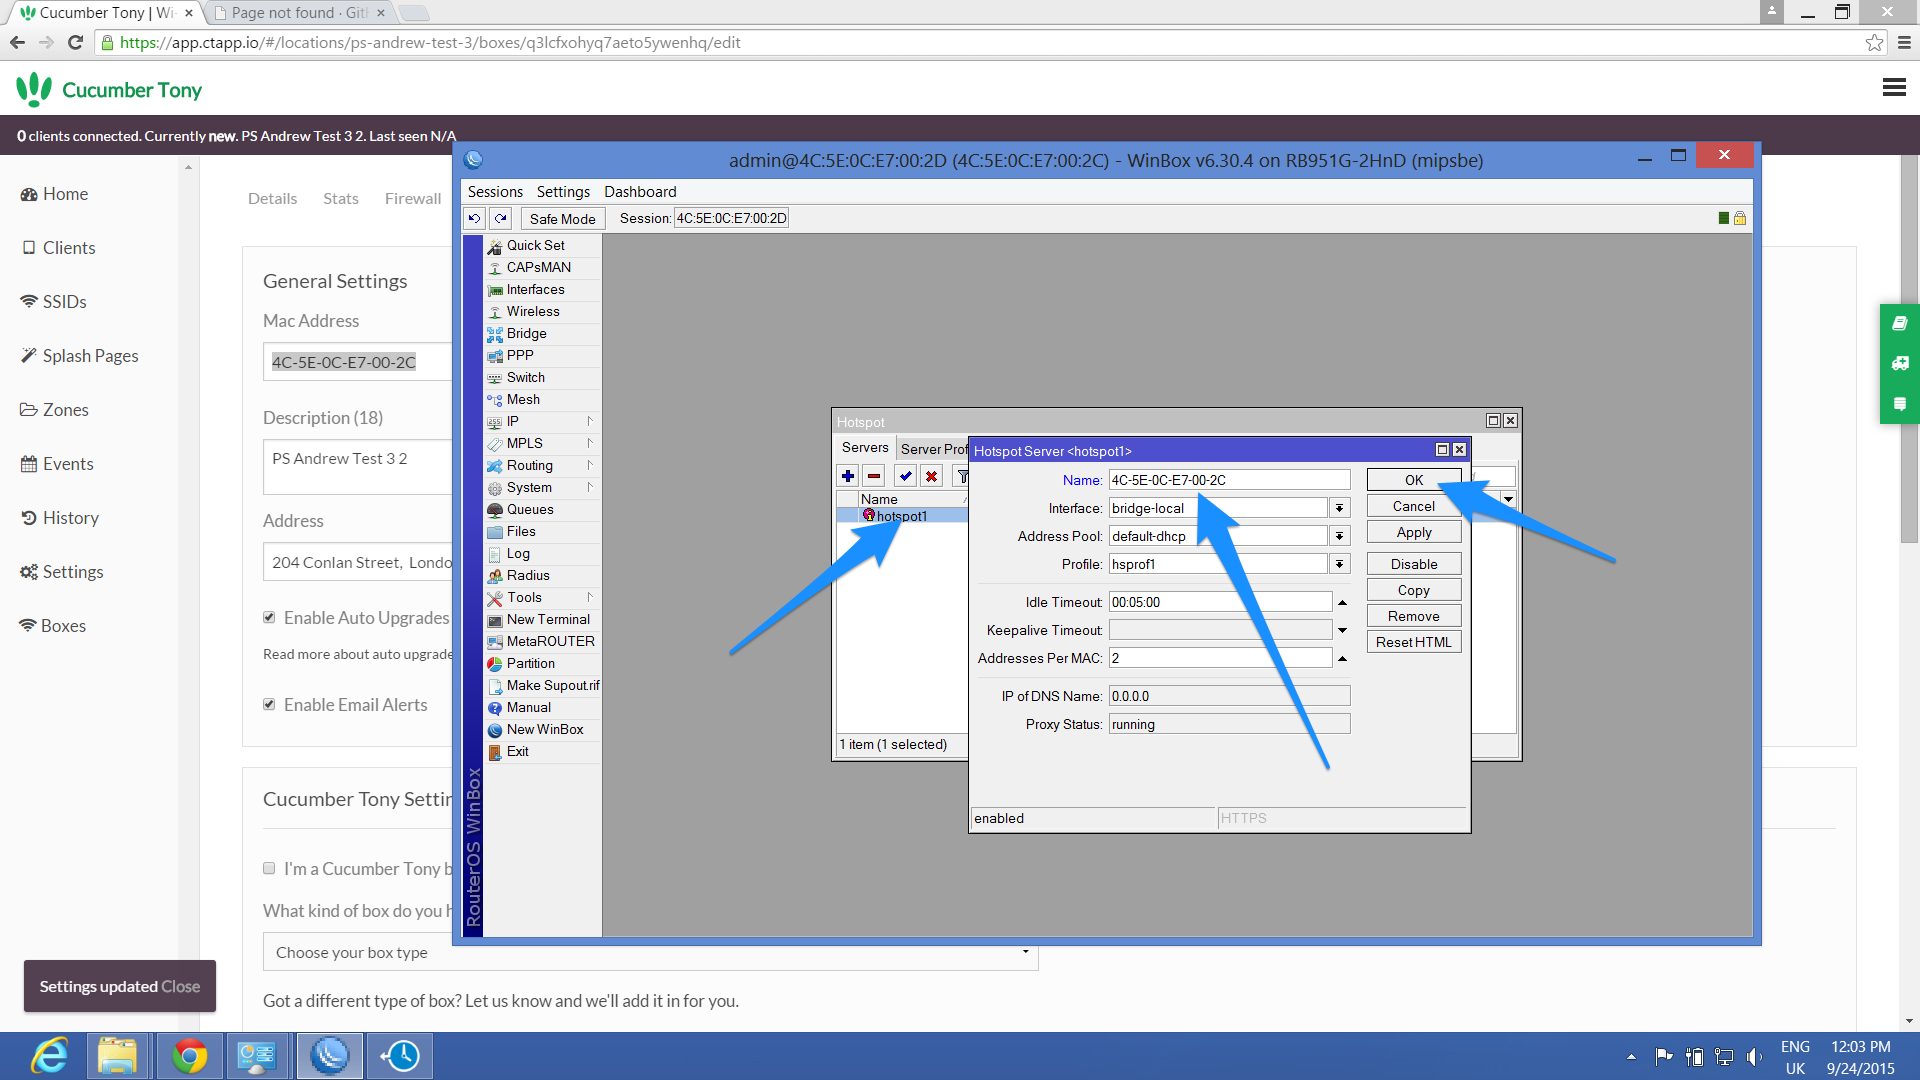Close the Settings updated notification
Viewport: 1920px width, 1080px height.
coord(181,986)
